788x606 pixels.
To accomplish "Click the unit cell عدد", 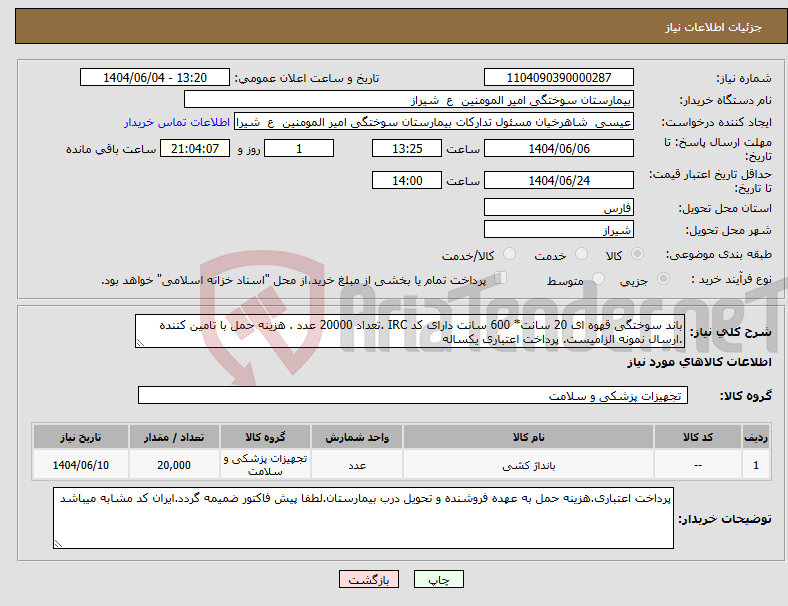I will coord(357,466).
